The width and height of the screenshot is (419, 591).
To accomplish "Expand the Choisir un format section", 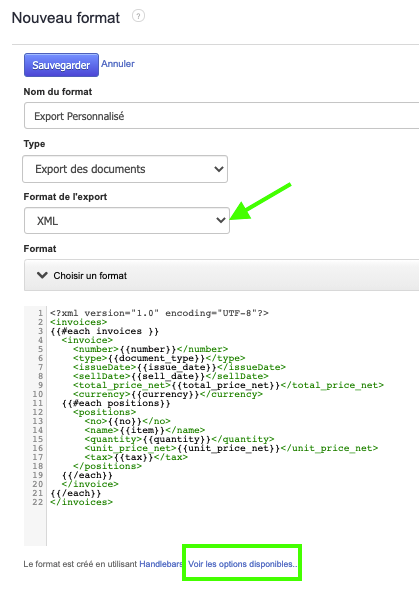I will point(222,275).
